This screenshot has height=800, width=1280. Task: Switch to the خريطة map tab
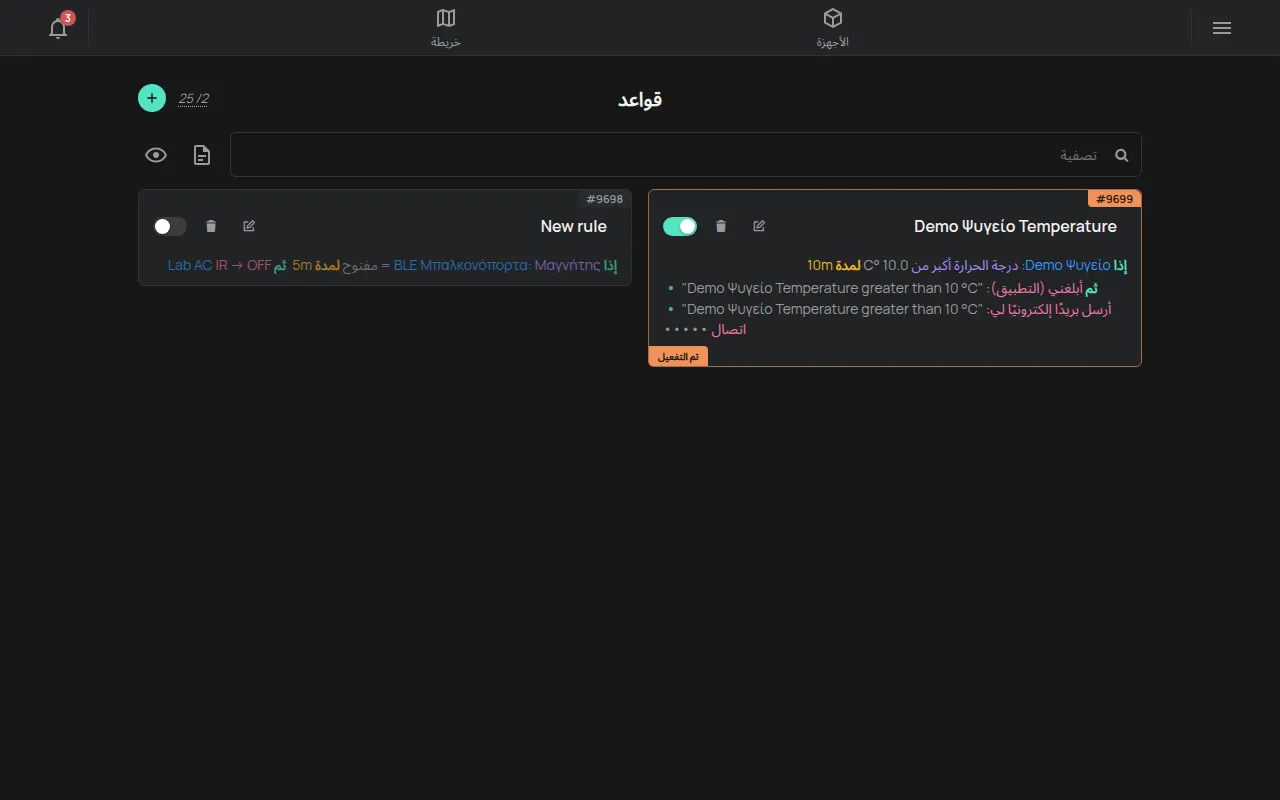coord(446,28)
